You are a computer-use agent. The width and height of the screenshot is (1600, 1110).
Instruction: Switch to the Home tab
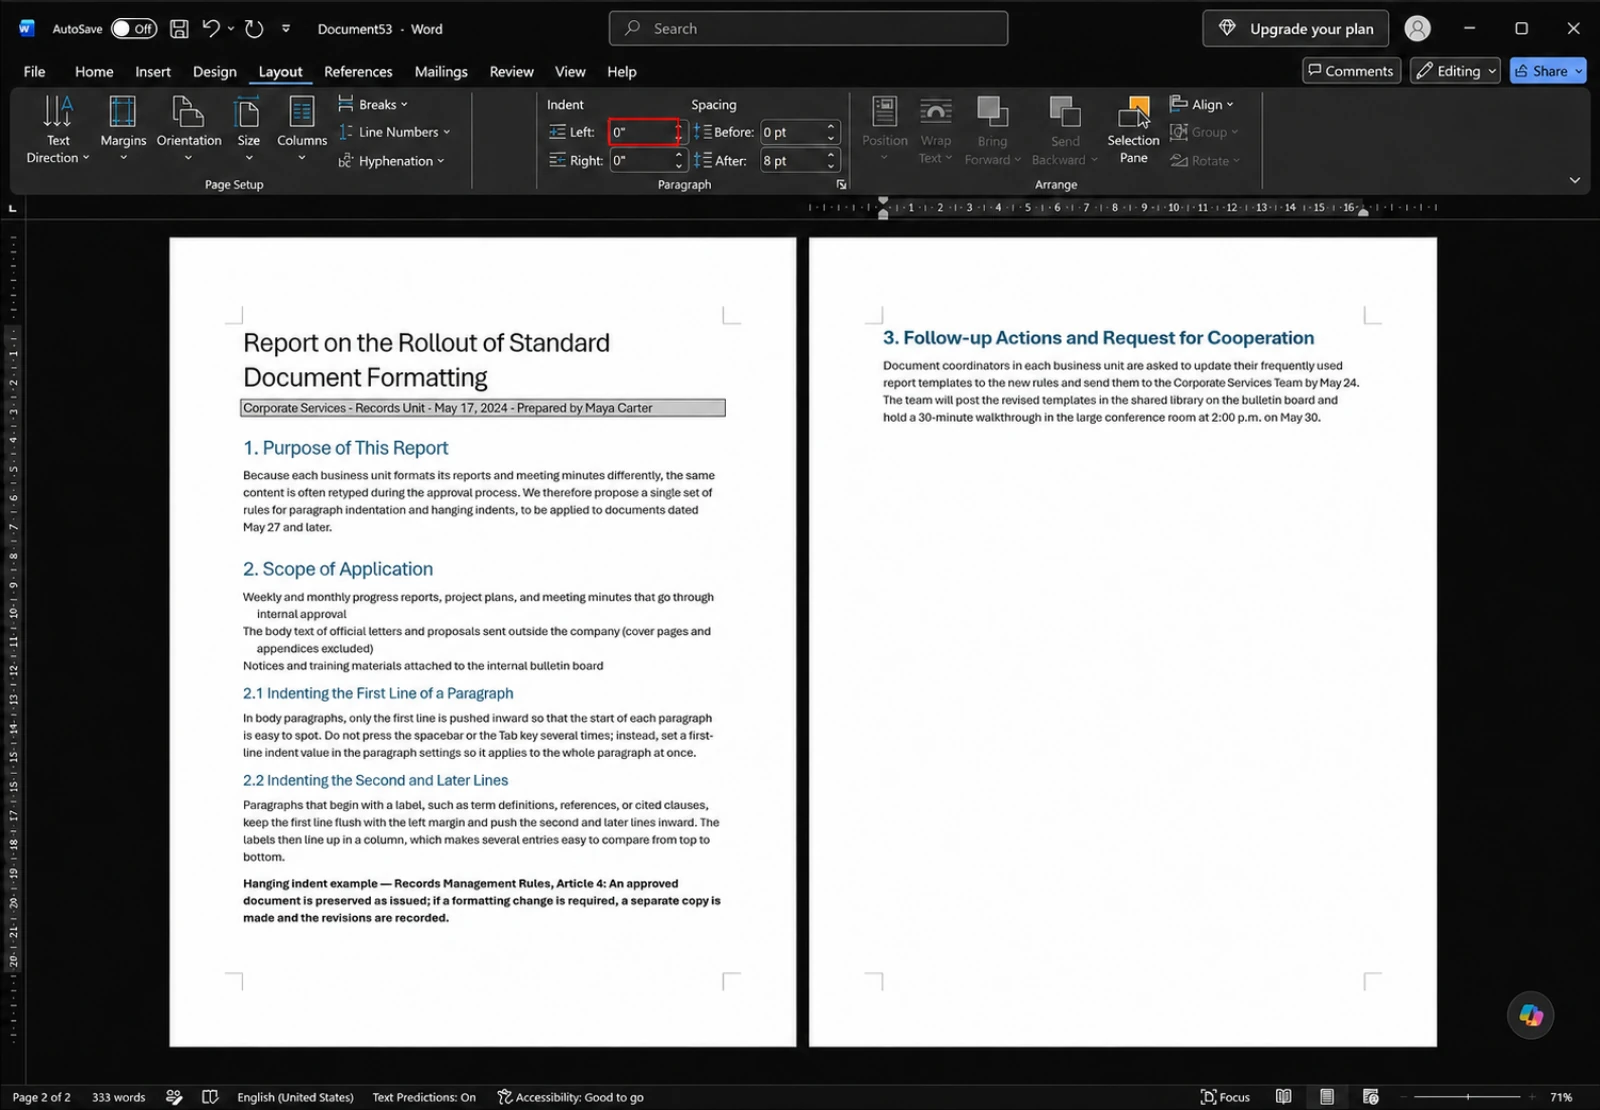pos(94,71)
